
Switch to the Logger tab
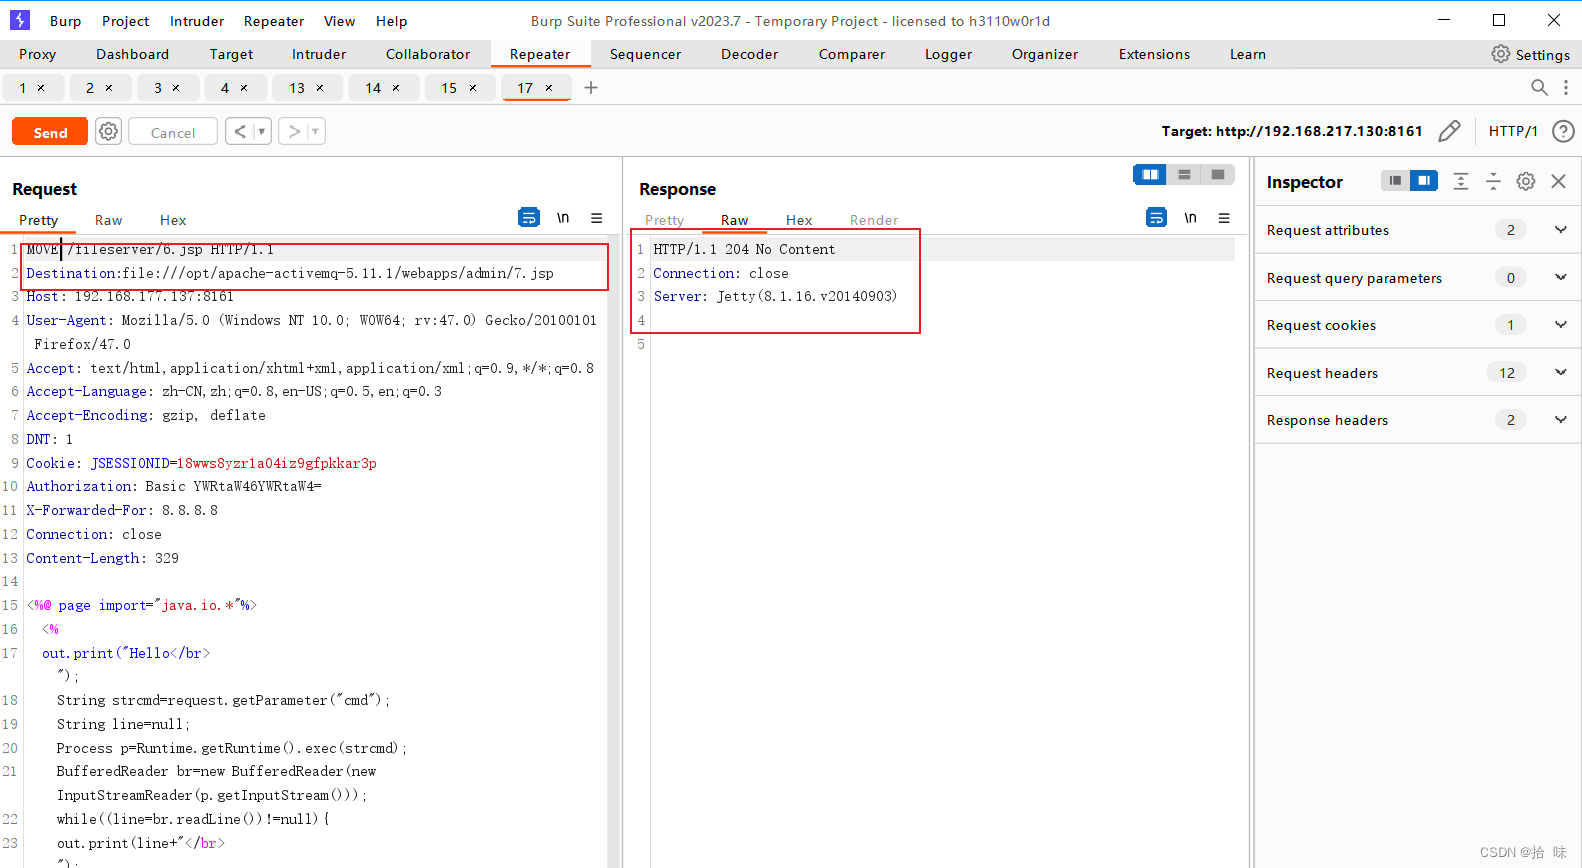click(x=948, y=54)
